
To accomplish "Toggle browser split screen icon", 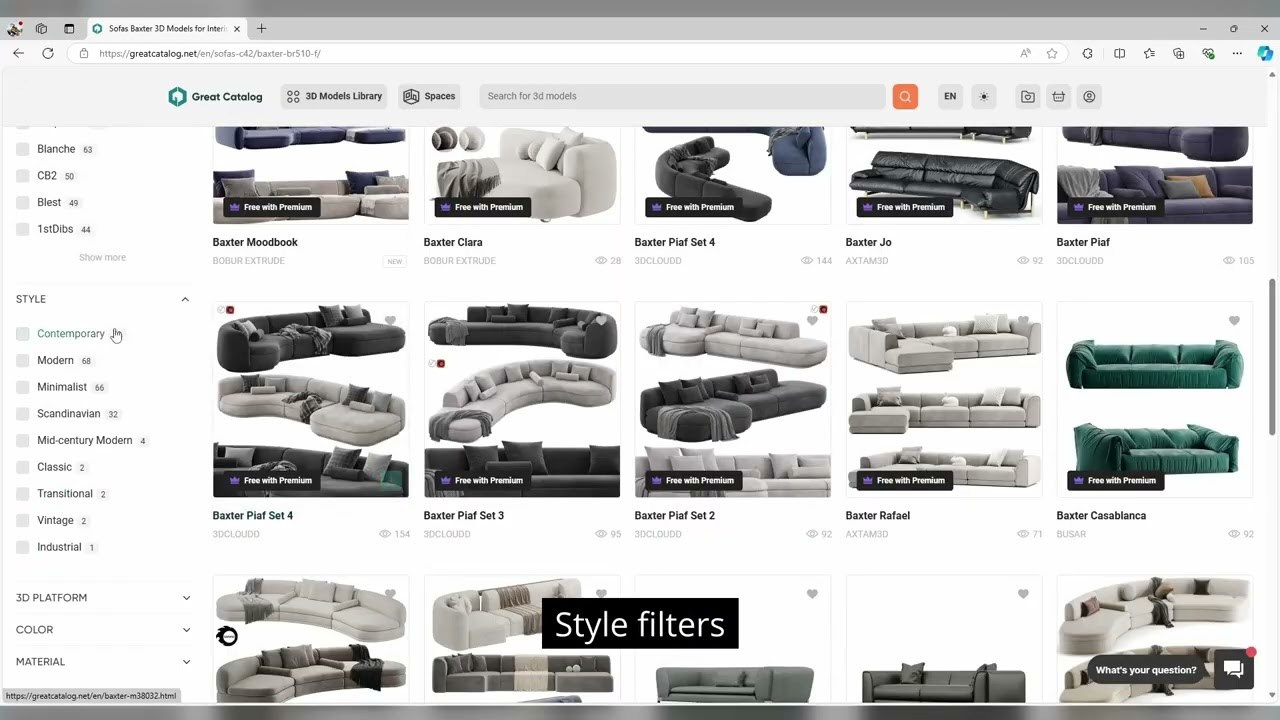I will pyautogui.click(x=1119, y=53).
